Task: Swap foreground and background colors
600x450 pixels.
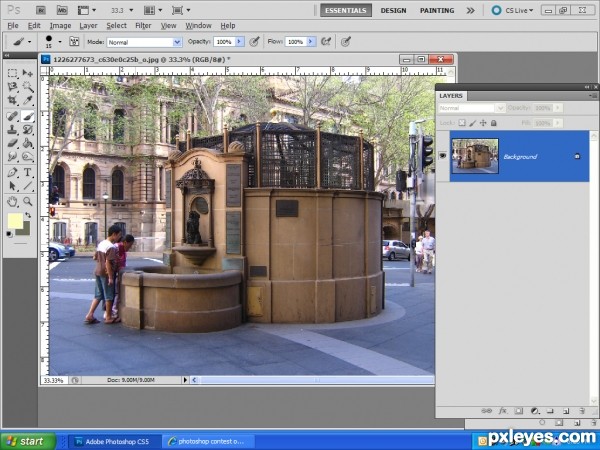Action: coord(28,215)
